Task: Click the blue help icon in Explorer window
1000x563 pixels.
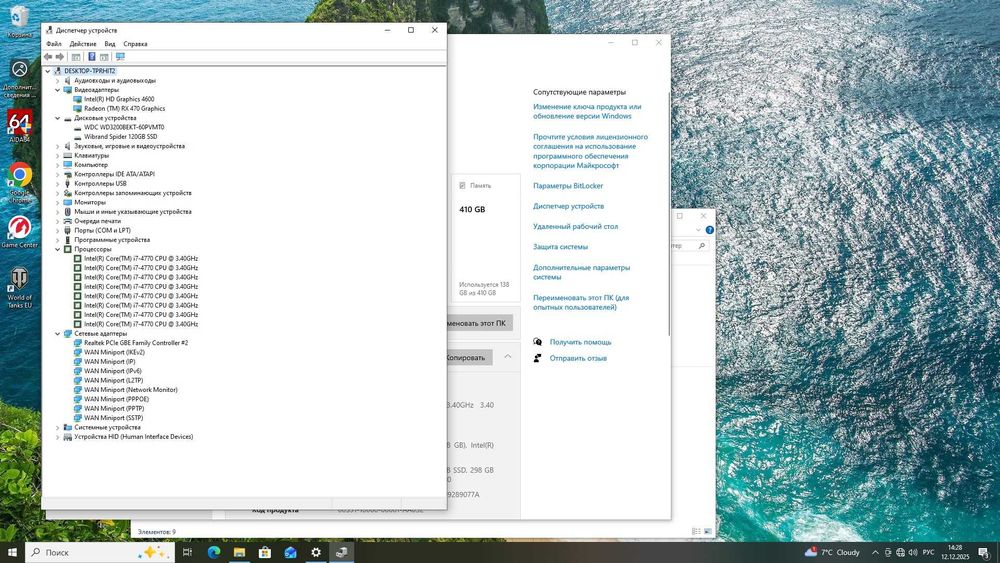Action: click(x=710, y=230)
